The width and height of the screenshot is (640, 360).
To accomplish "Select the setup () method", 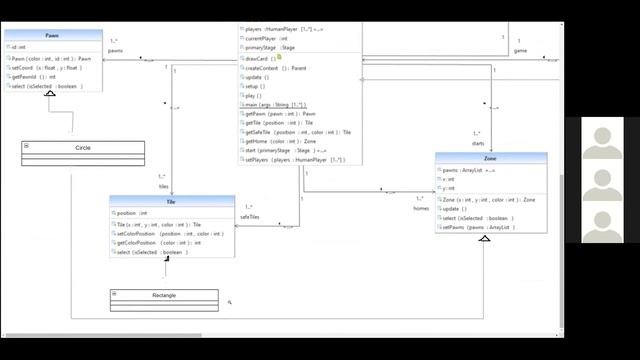I will pos(253,87).
